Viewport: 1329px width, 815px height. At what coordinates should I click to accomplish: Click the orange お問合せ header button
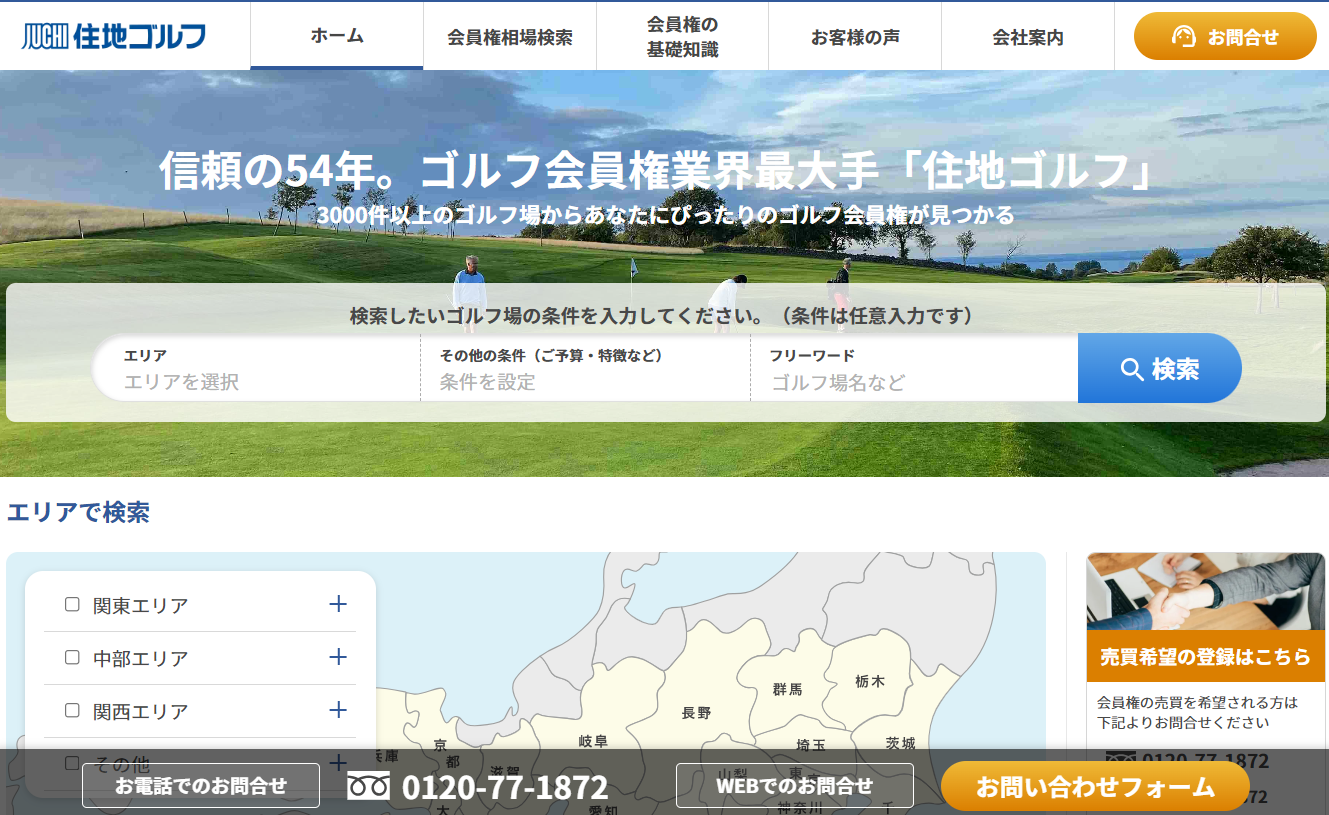click(1225, 37)
